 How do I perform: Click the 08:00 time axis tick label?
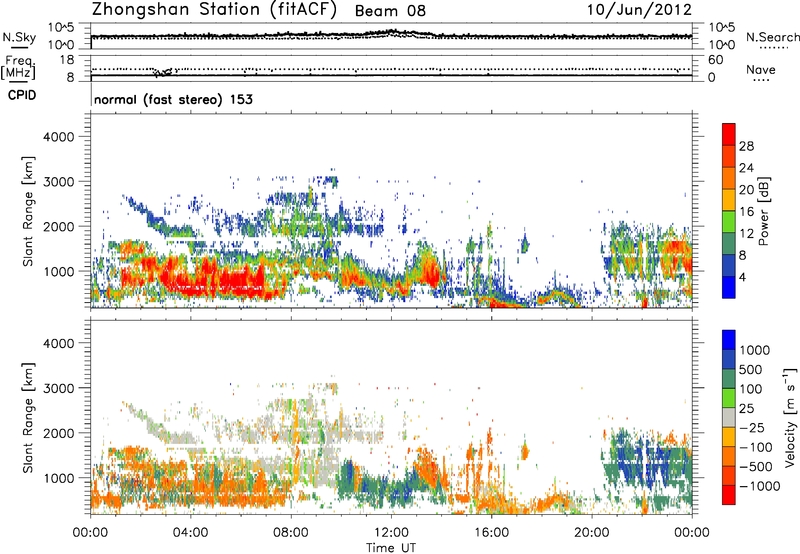point(291,533)
